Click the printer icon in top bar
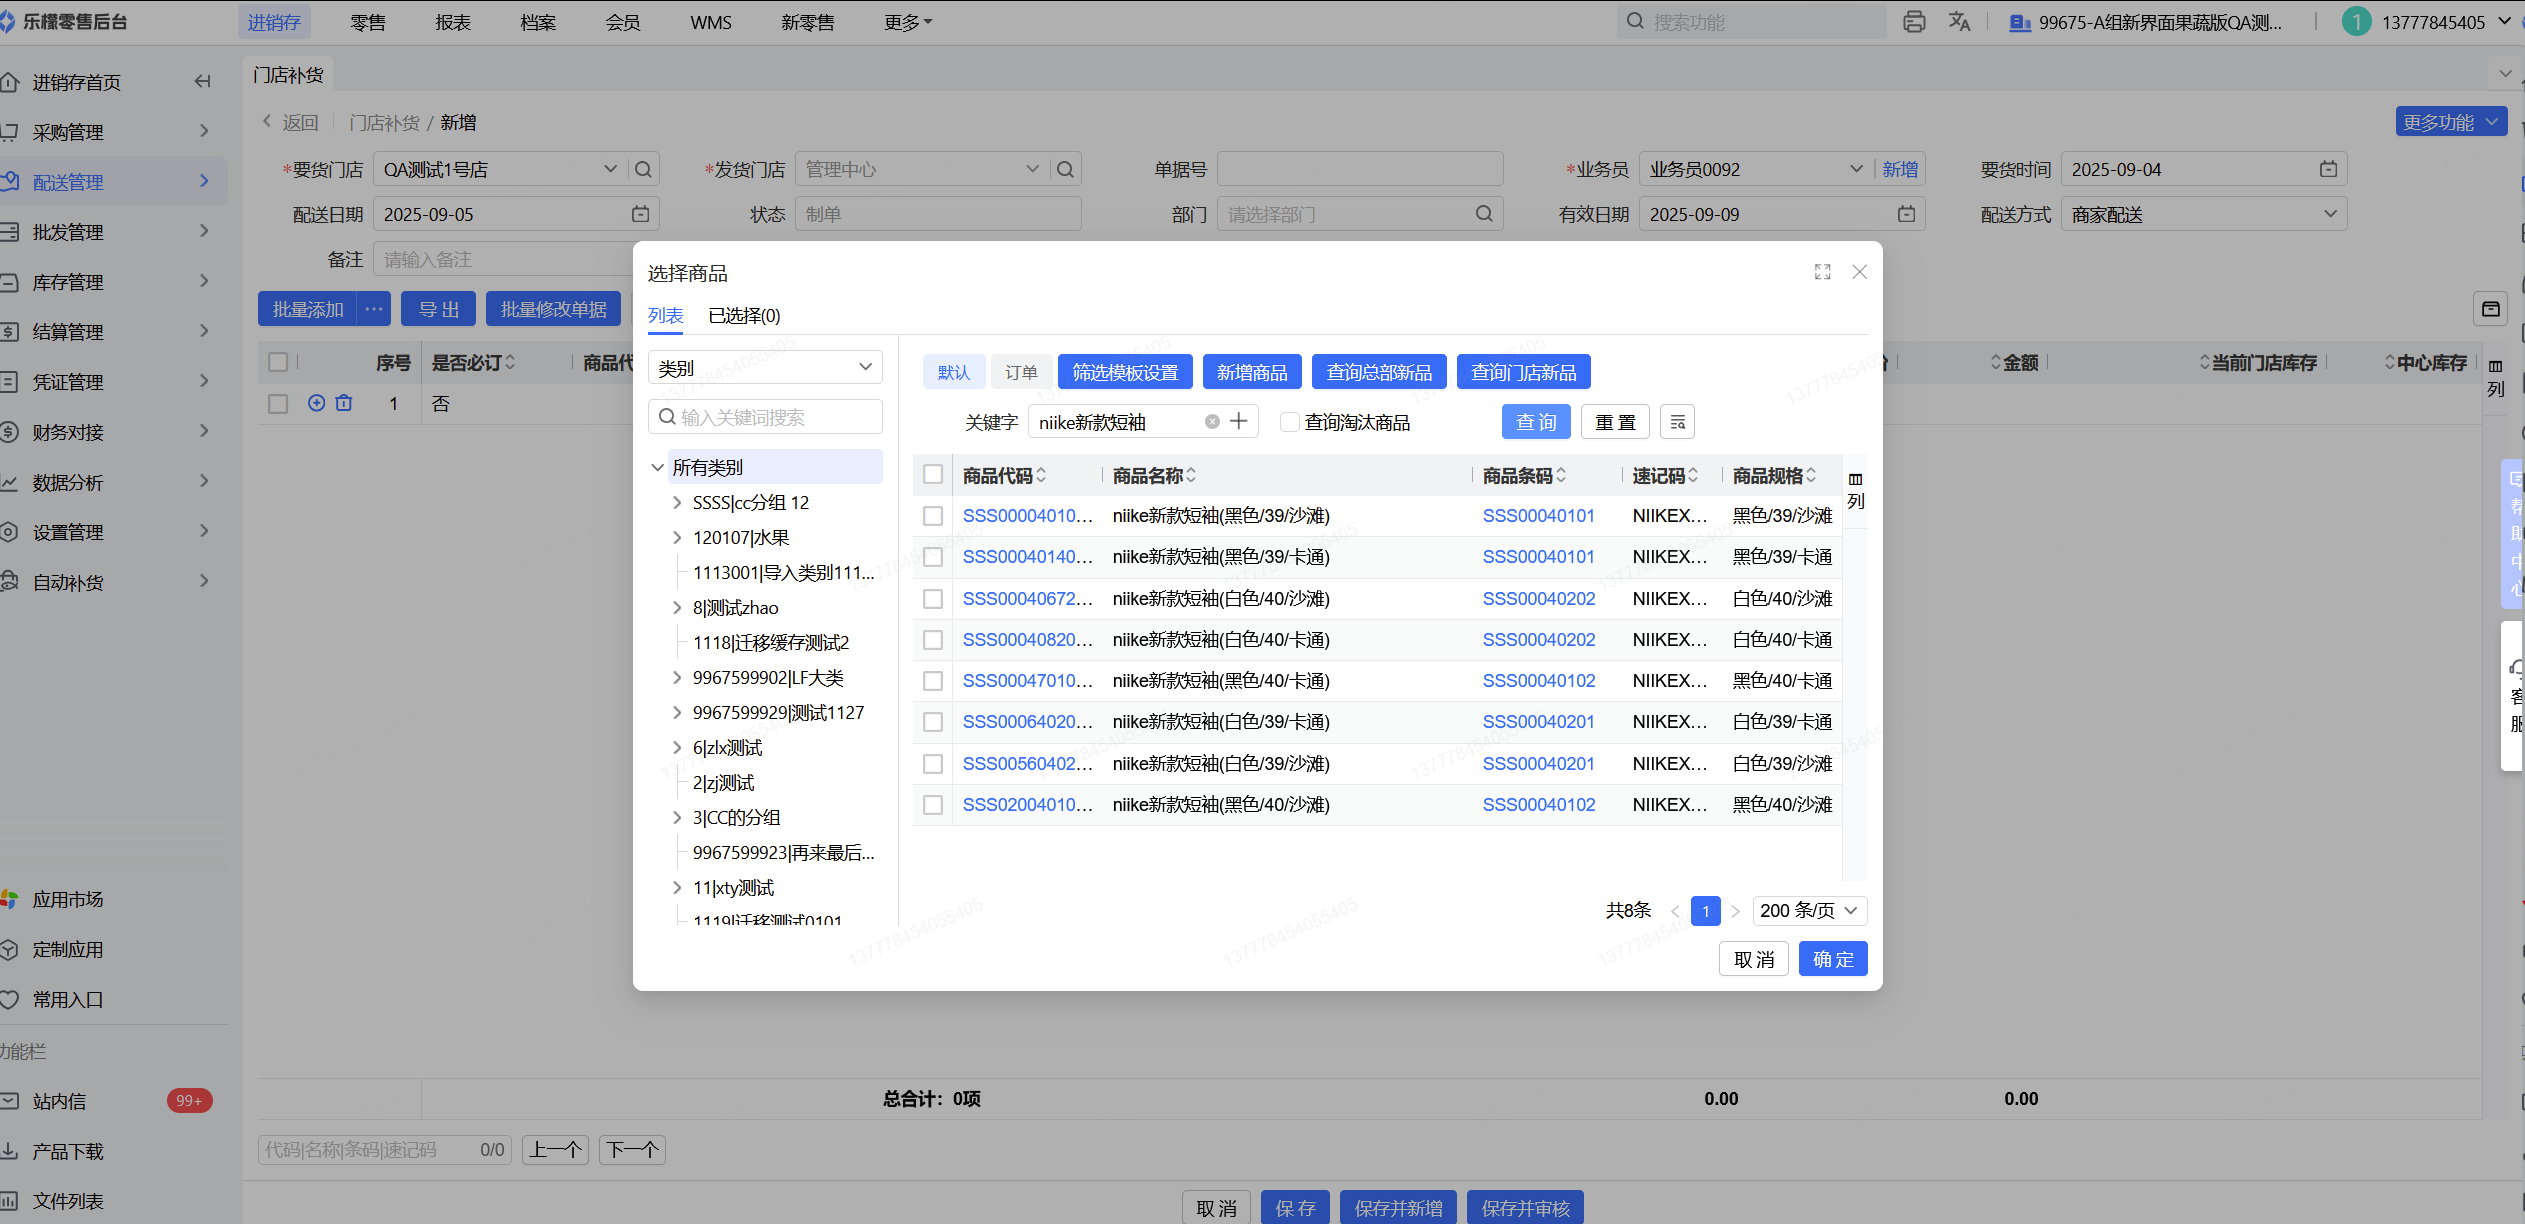Screen dimensions: 2525x1224 (x=1914, y=22)
